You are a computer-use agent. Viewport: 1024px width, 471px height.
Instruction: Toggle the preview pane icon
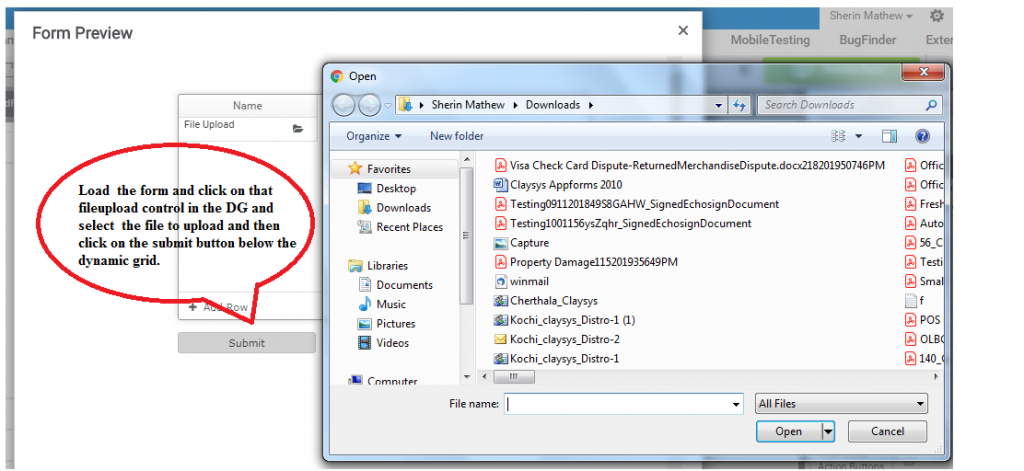[x=889, y=136]
